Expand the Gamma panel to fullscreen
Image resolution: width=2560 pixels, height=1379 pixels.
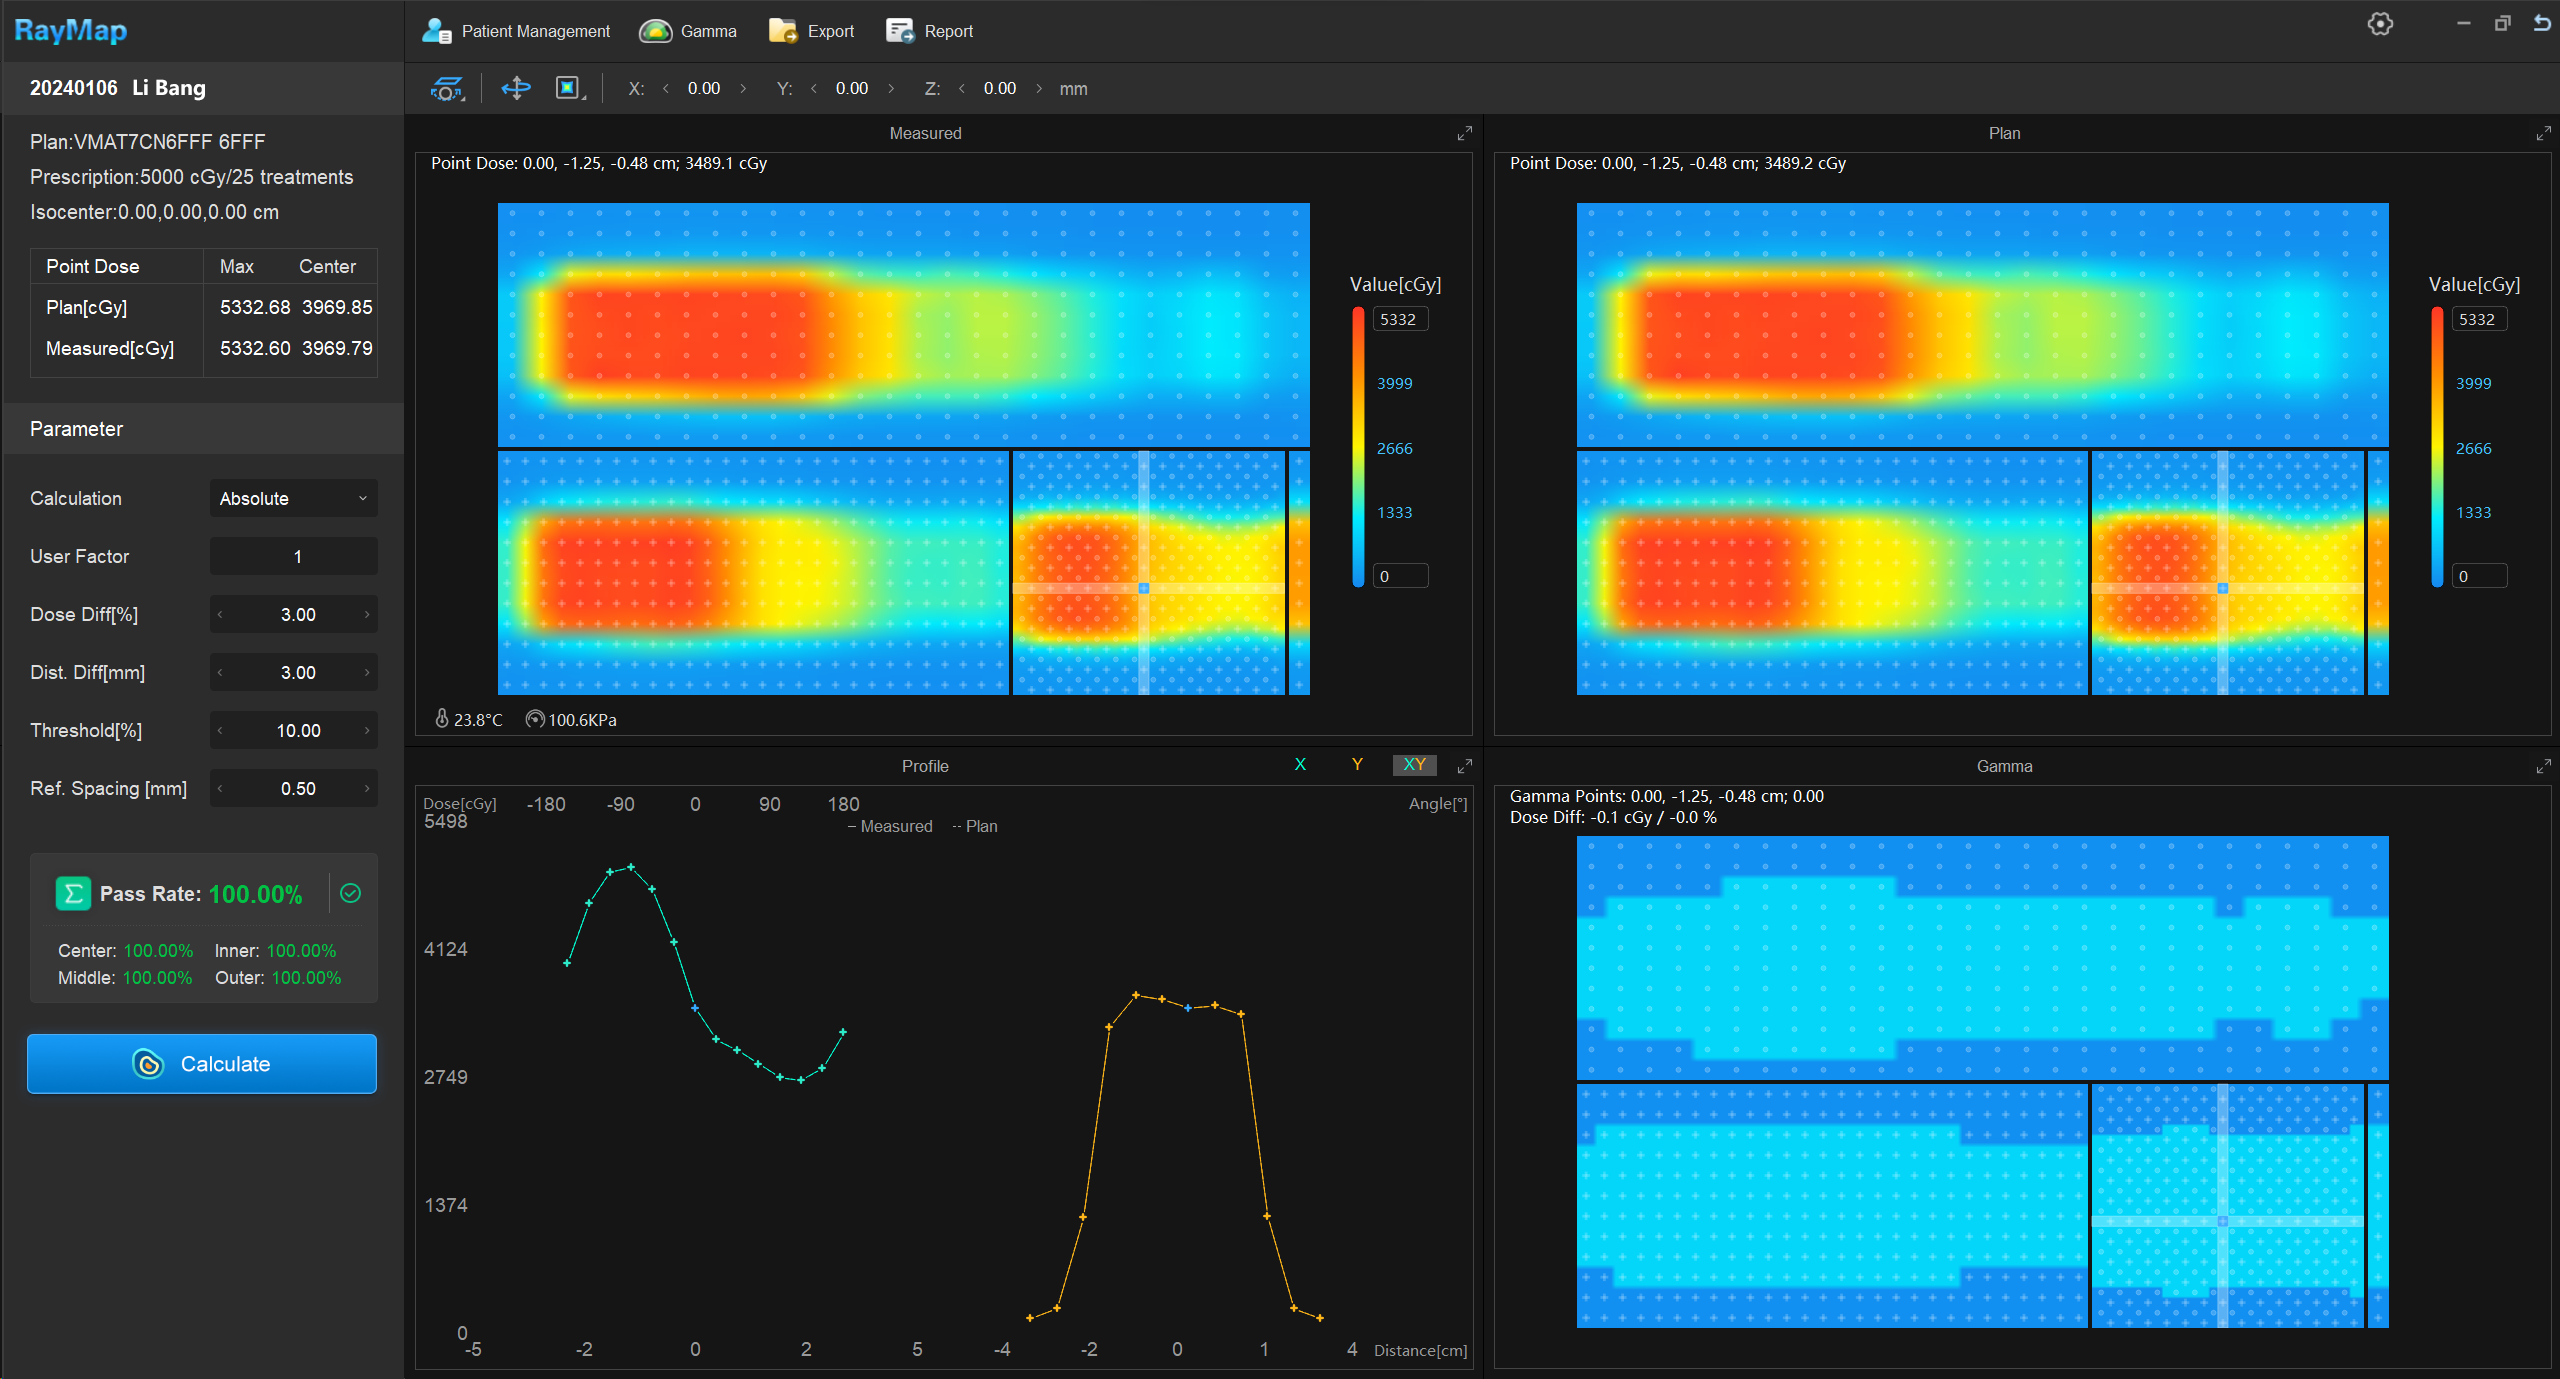click(x=2543, y=767)
